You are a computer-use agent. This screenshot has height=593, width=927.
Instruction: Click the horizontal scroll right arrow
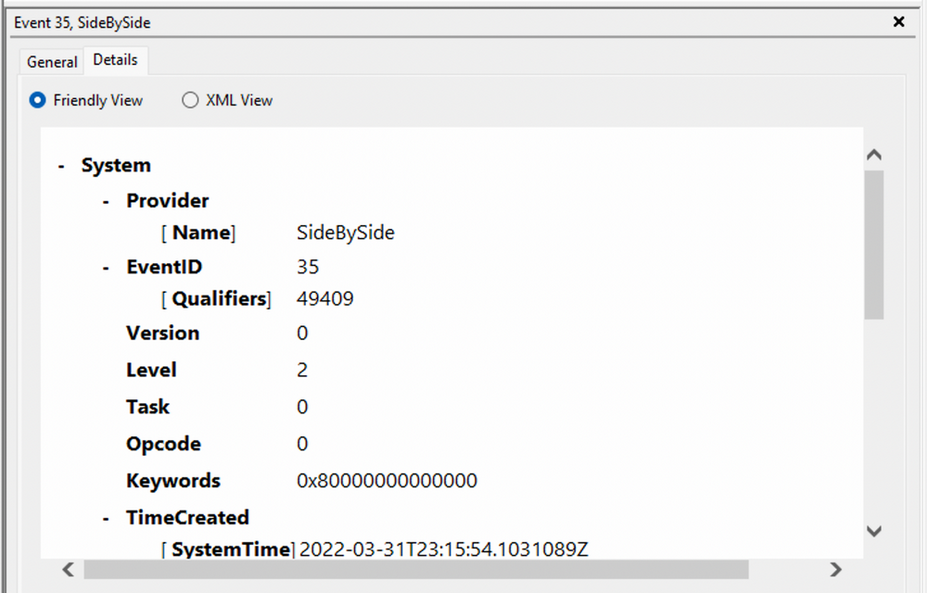point(836,569)
